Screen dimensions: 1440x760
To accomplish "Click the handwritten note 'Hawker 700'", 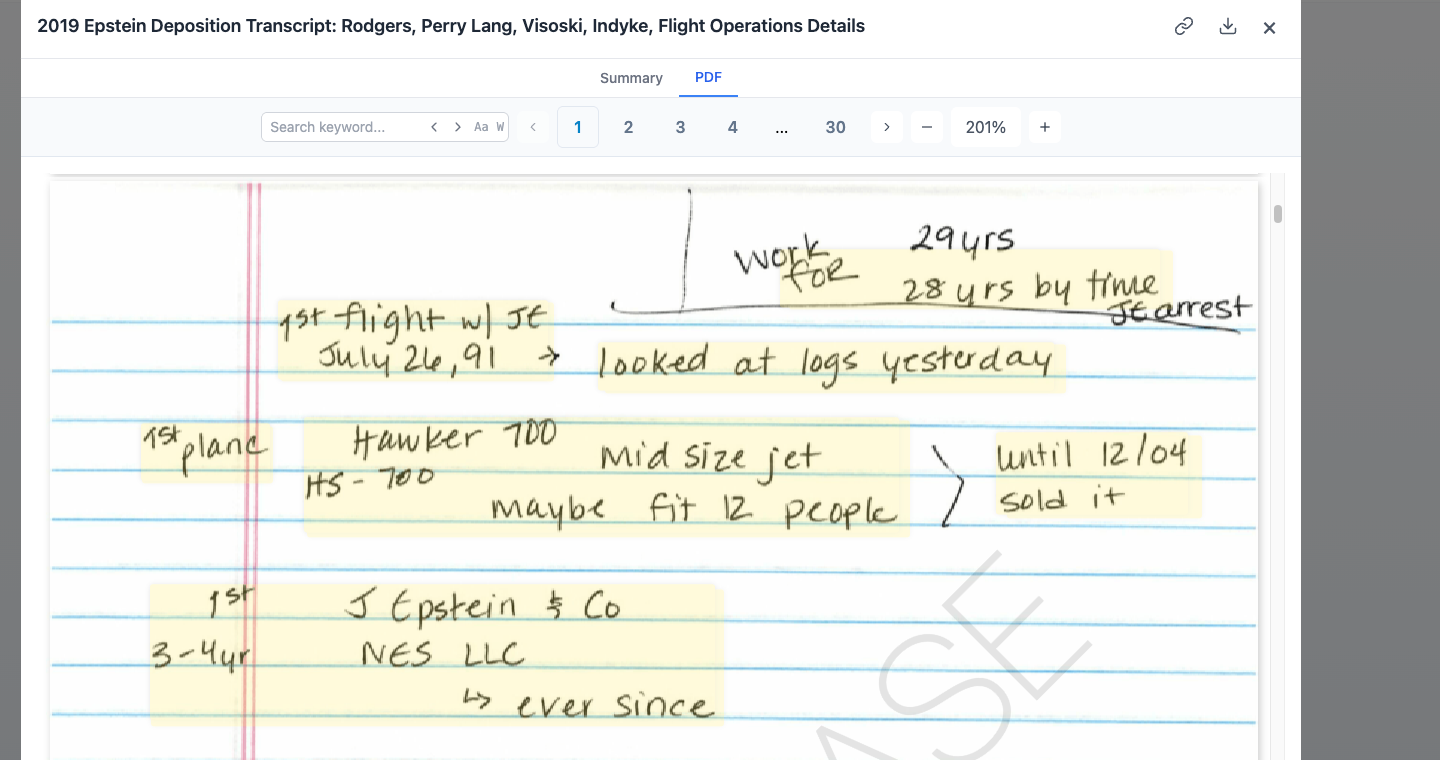I will [x=455, y=439].
